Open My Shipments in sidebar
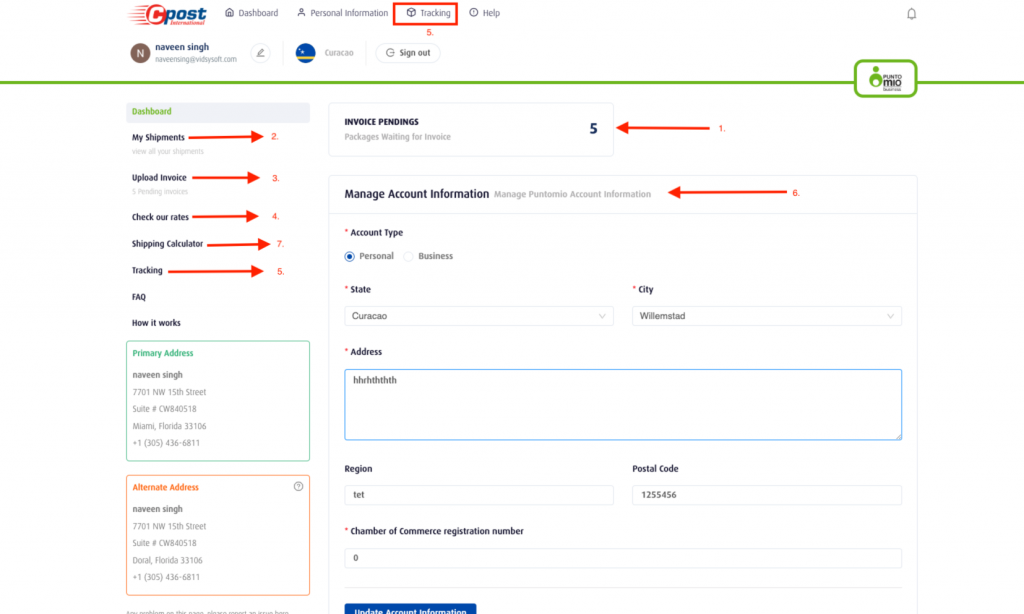 click(158, 137)
